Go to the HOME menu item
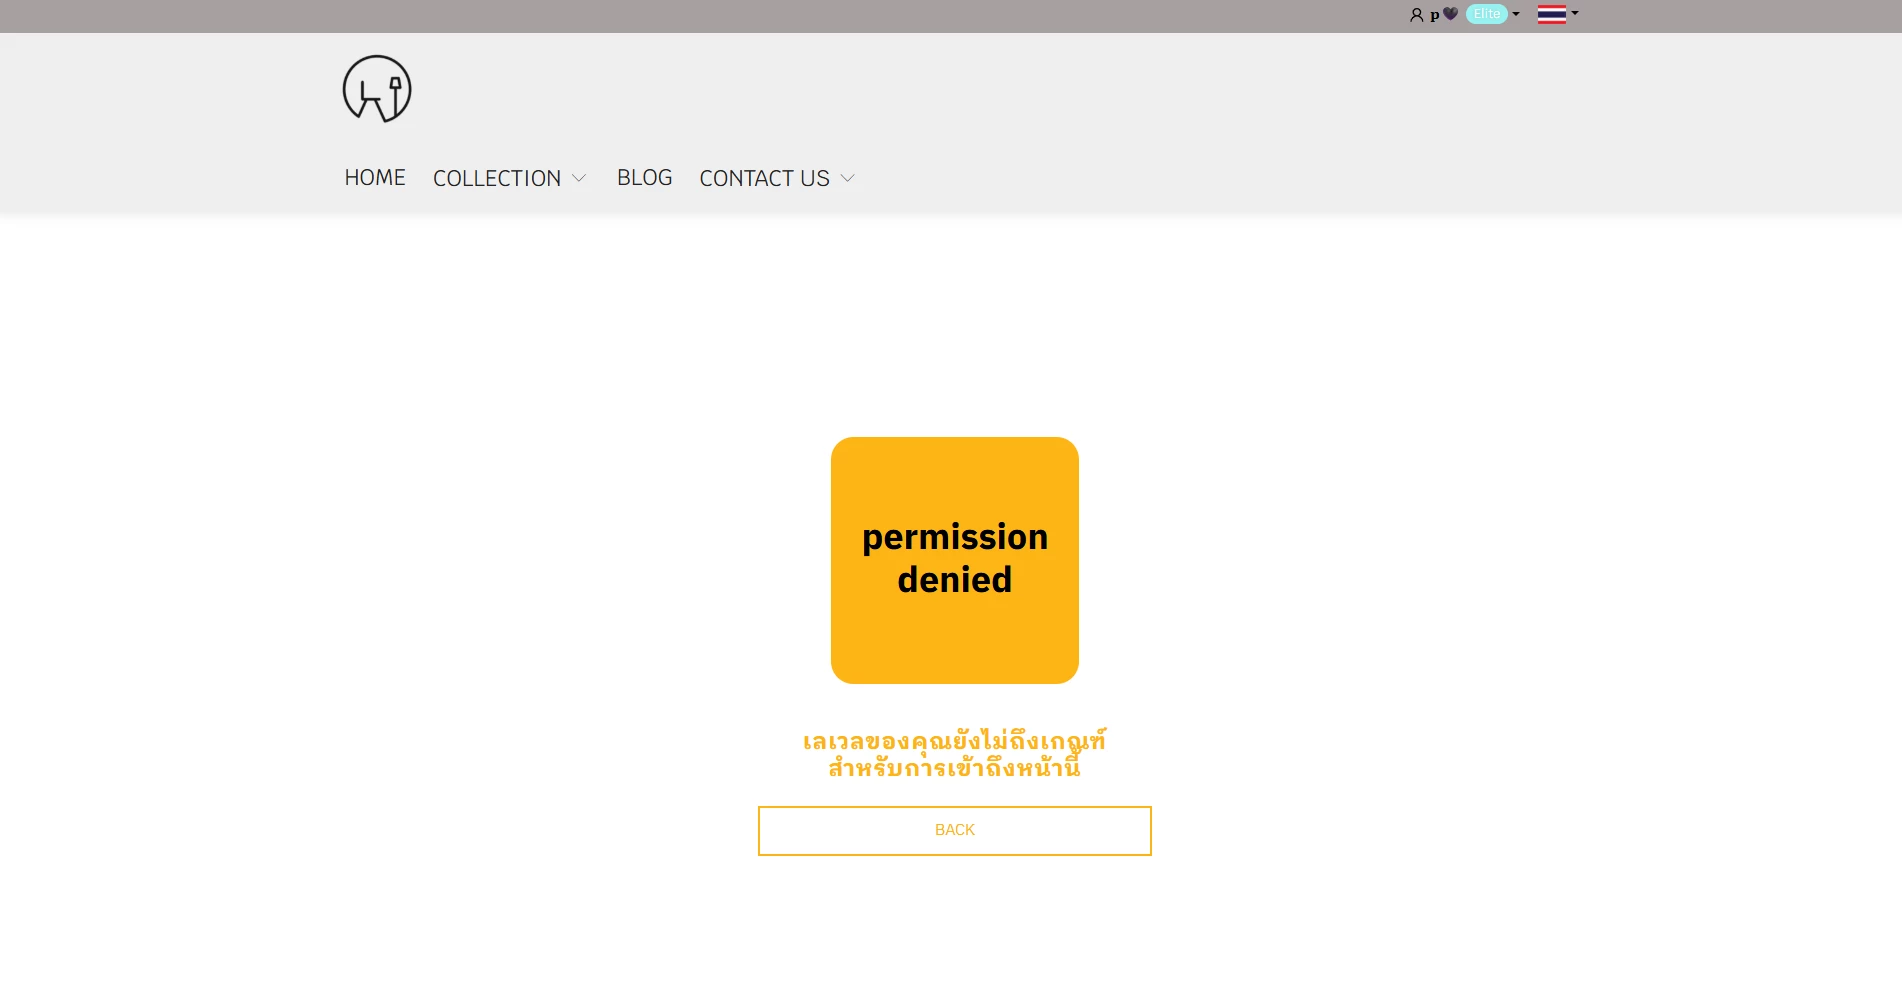The width and height of the screenshot is (1902, 982). tap(375, 178)
